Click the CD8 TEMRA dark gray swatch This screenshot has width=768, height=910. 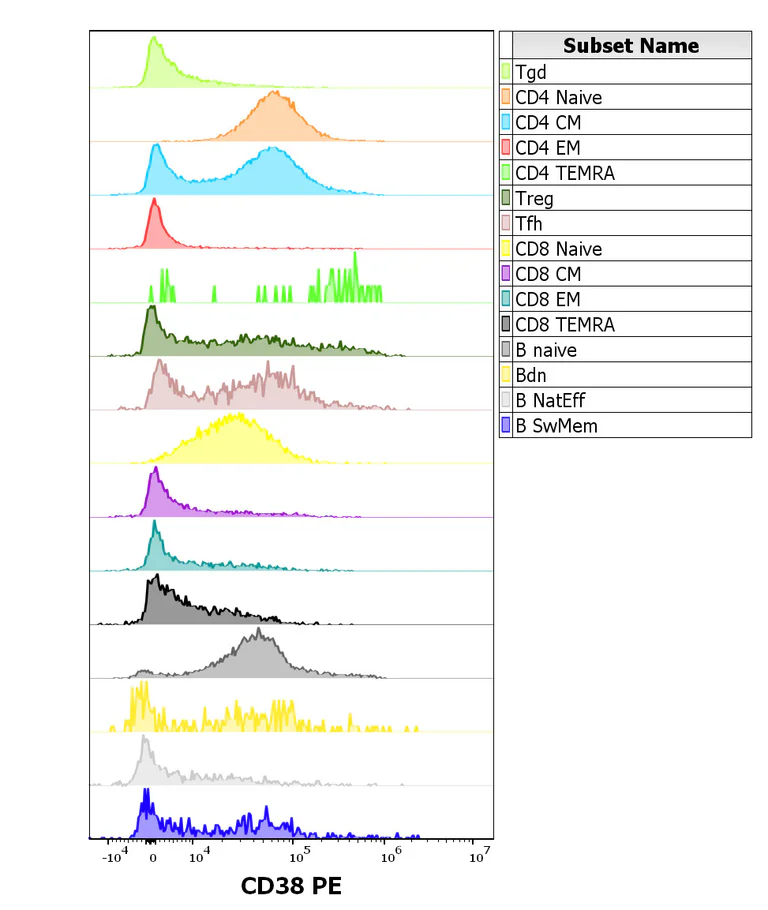[506, 324]
